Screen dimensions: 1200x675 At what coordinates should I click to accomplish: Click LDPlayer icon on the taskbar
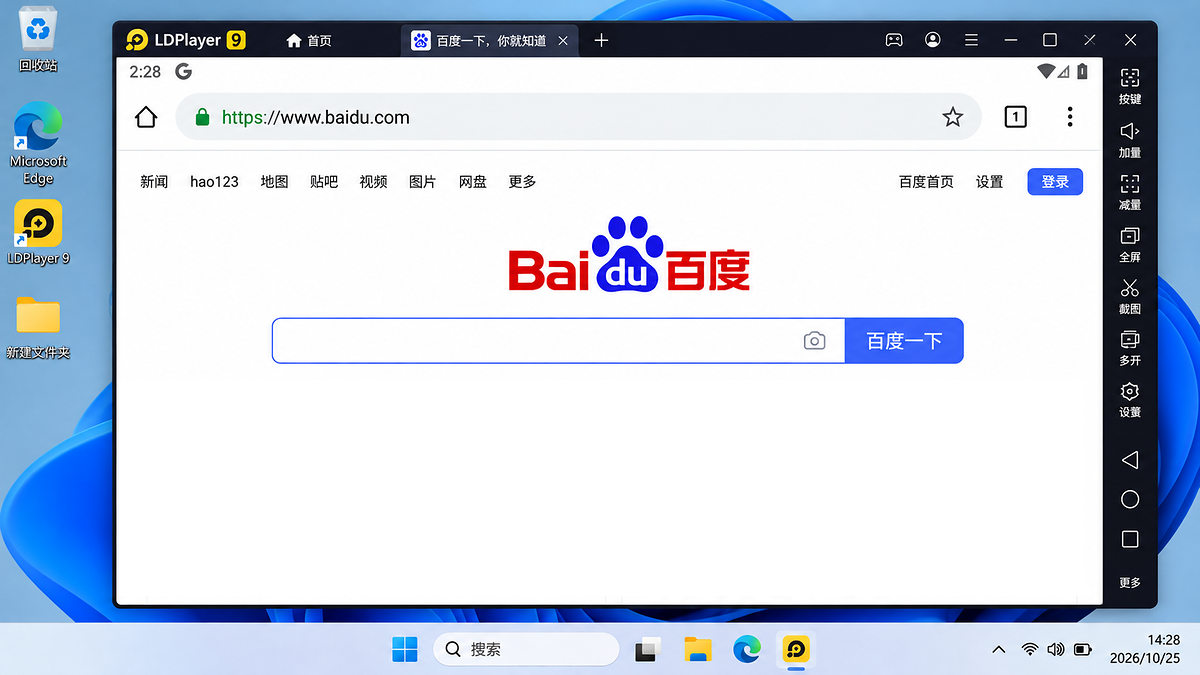(796, 649)
